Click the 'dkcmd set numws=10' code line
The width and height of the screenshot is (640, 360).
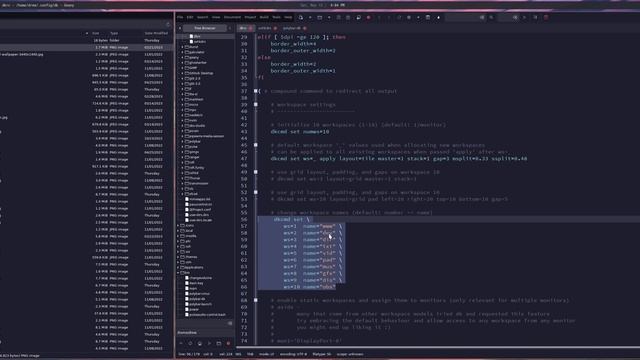click(x=300, y=132)
